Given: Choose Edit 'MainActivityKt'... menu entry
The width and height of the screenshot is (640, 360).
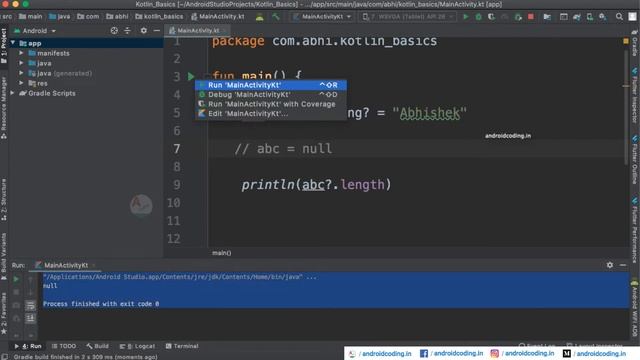Looking at the screenshot, I should coord(271,113).
